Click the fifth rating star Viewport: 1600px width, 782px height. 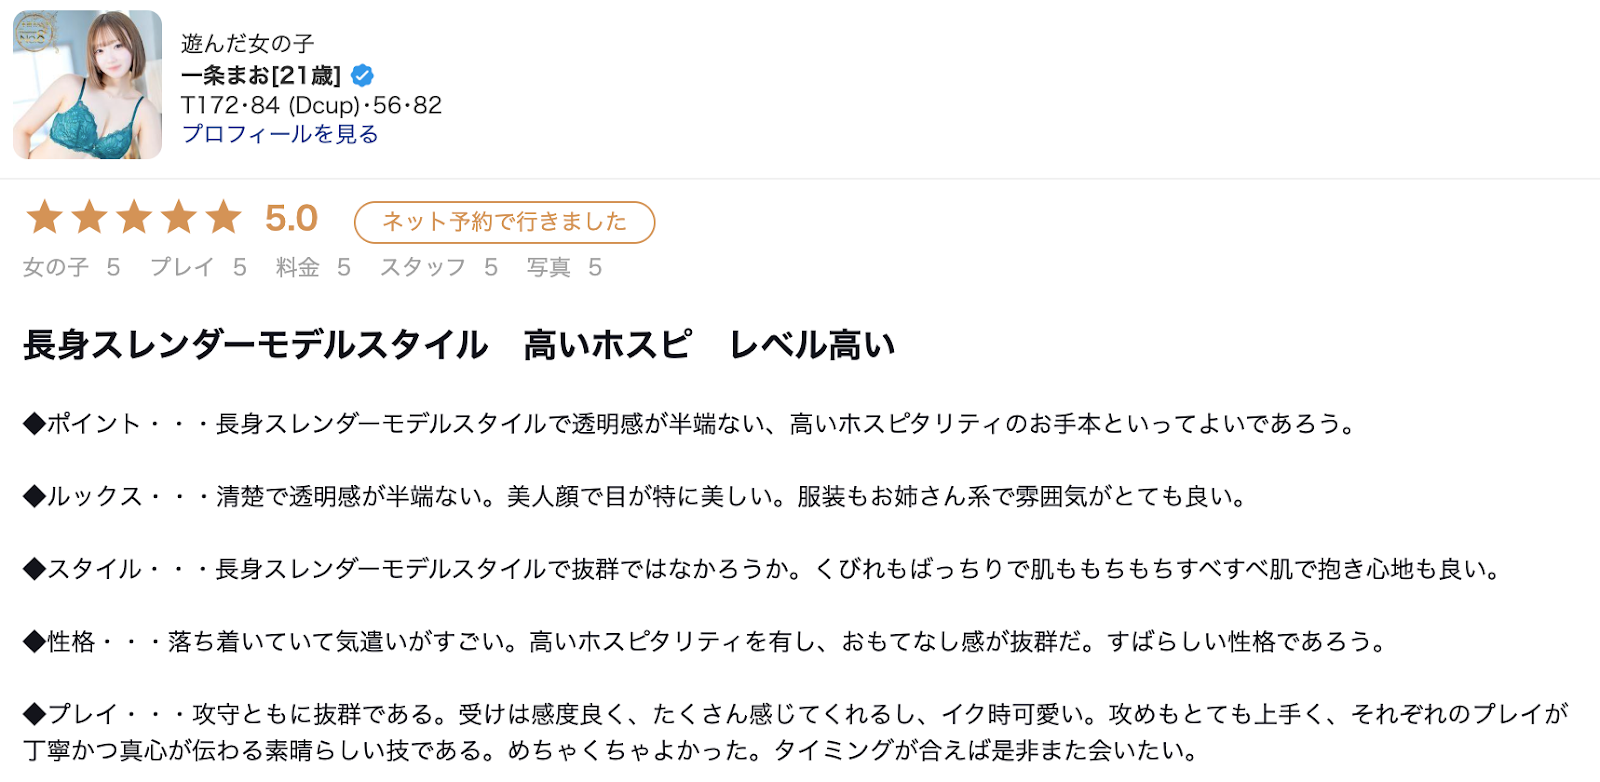224,217
